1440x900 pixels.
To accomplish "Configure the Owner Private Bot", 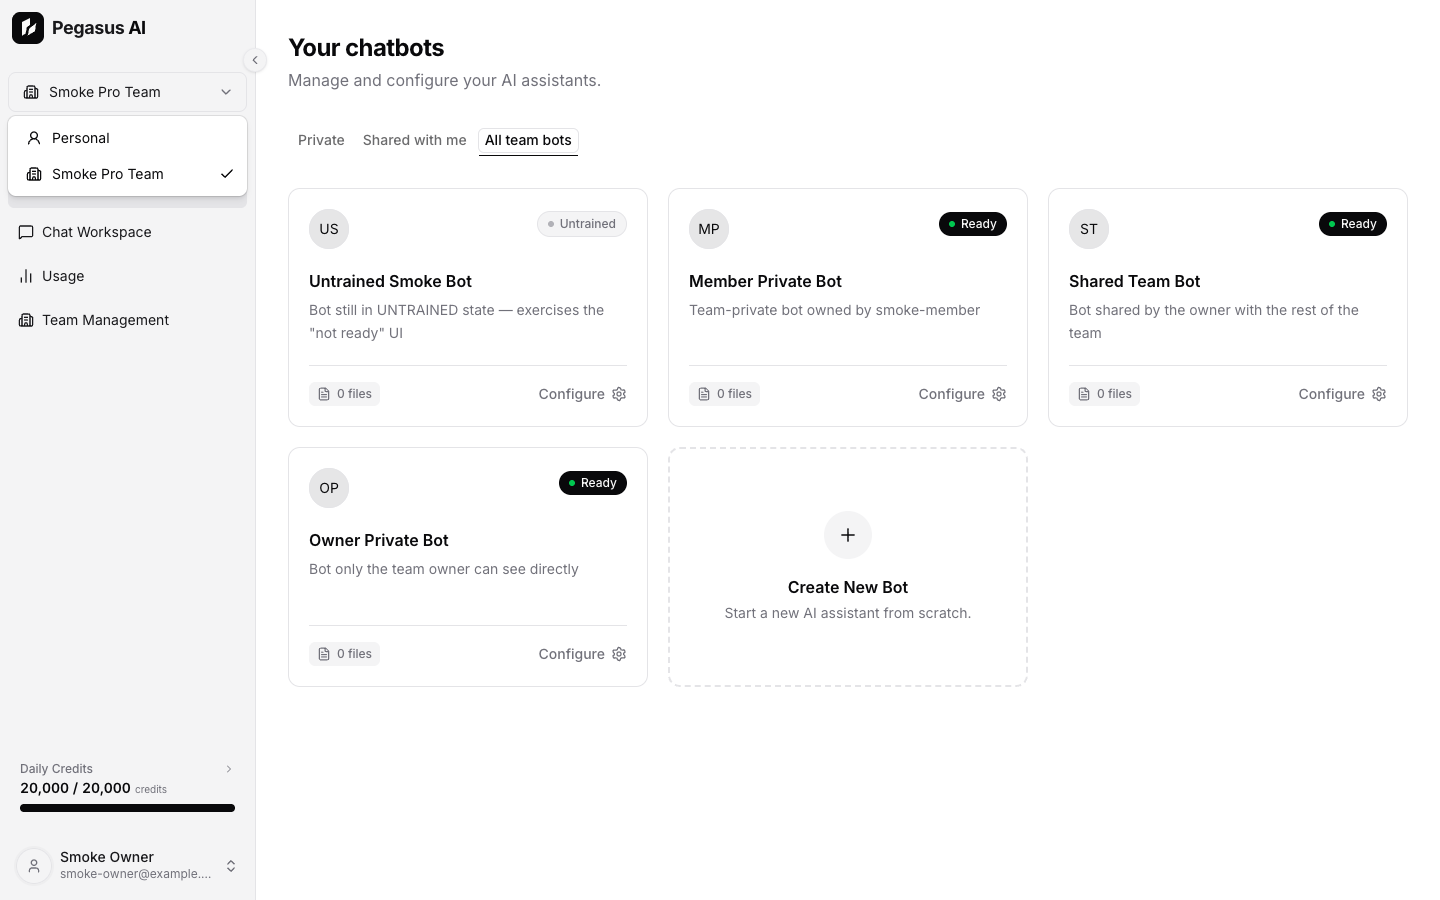I will pyautogui.click(x=582, y=654).
